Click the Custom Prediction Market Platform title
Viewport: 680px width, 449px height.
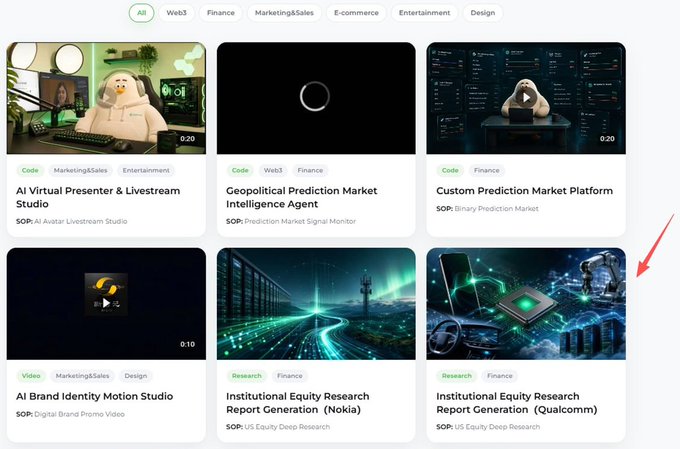click(x=524, y=191)
